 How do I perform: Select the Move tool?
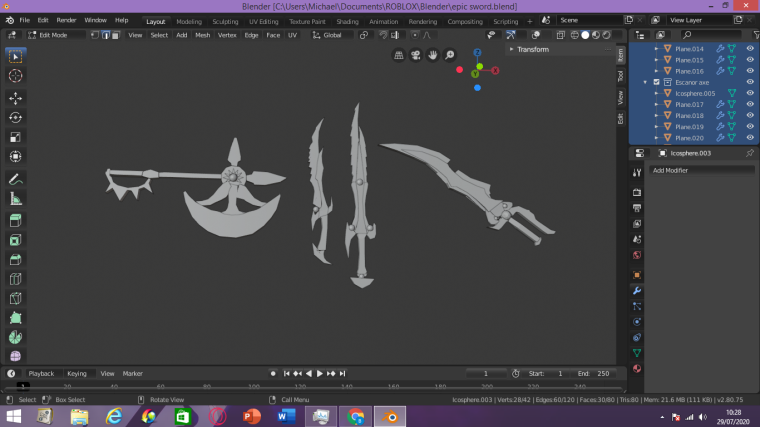tap(15, 98)
